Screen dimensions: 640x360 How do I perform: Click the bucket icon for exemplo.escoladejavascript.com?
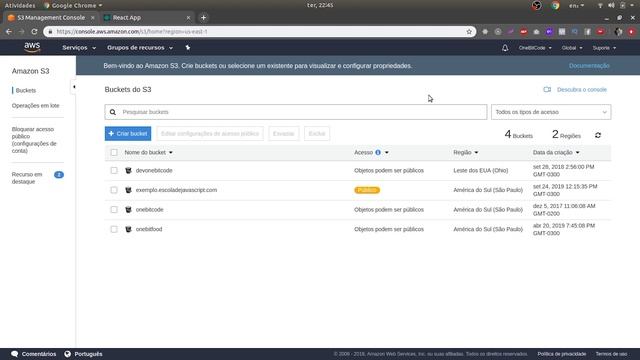click(x=128, y=190)
